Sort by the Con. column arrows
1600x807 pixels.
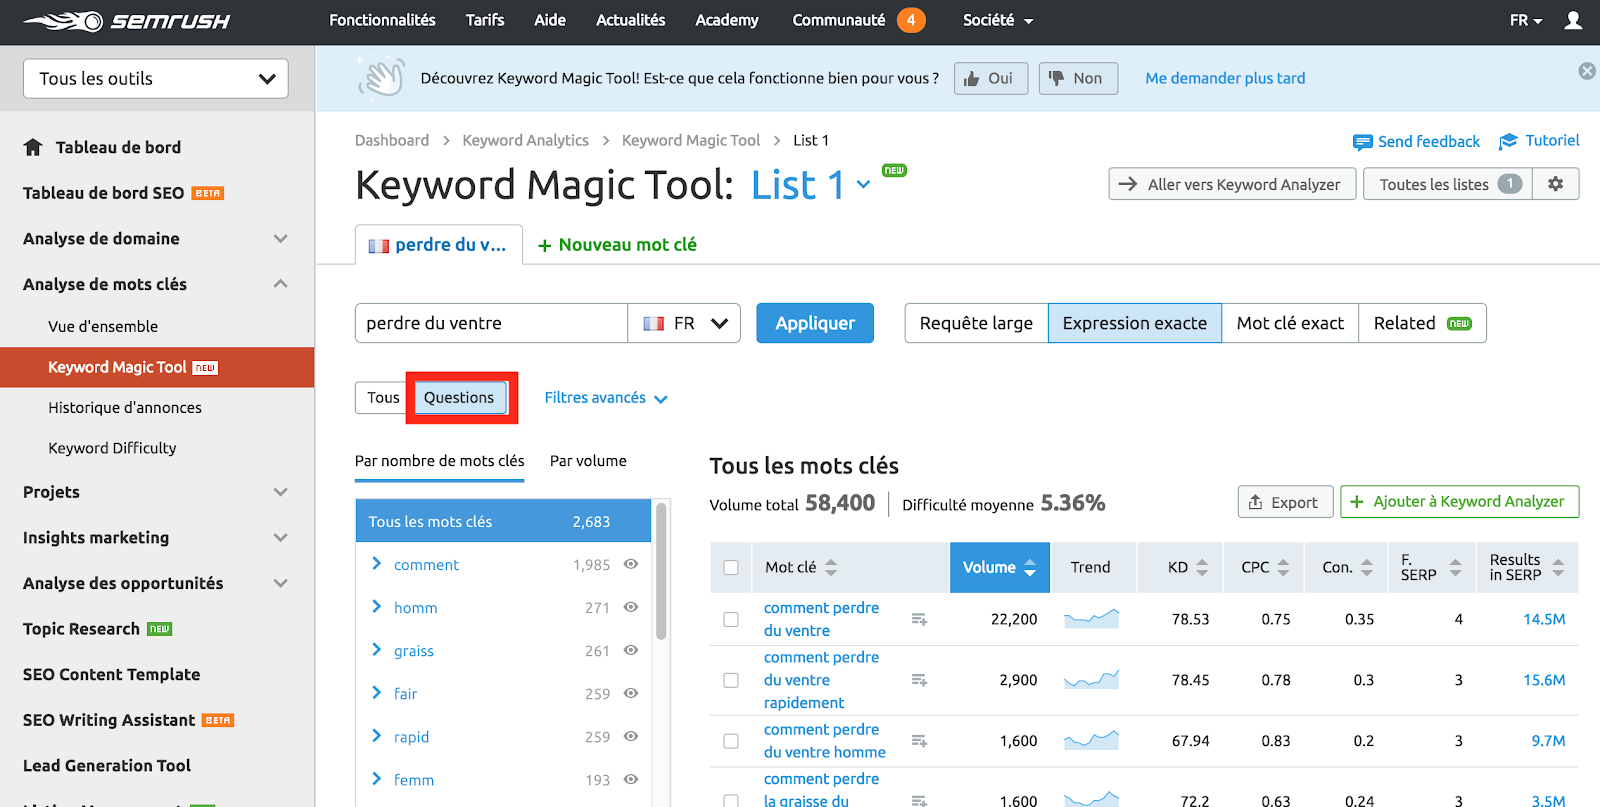pyautogui.click(x=1367, y=567)
